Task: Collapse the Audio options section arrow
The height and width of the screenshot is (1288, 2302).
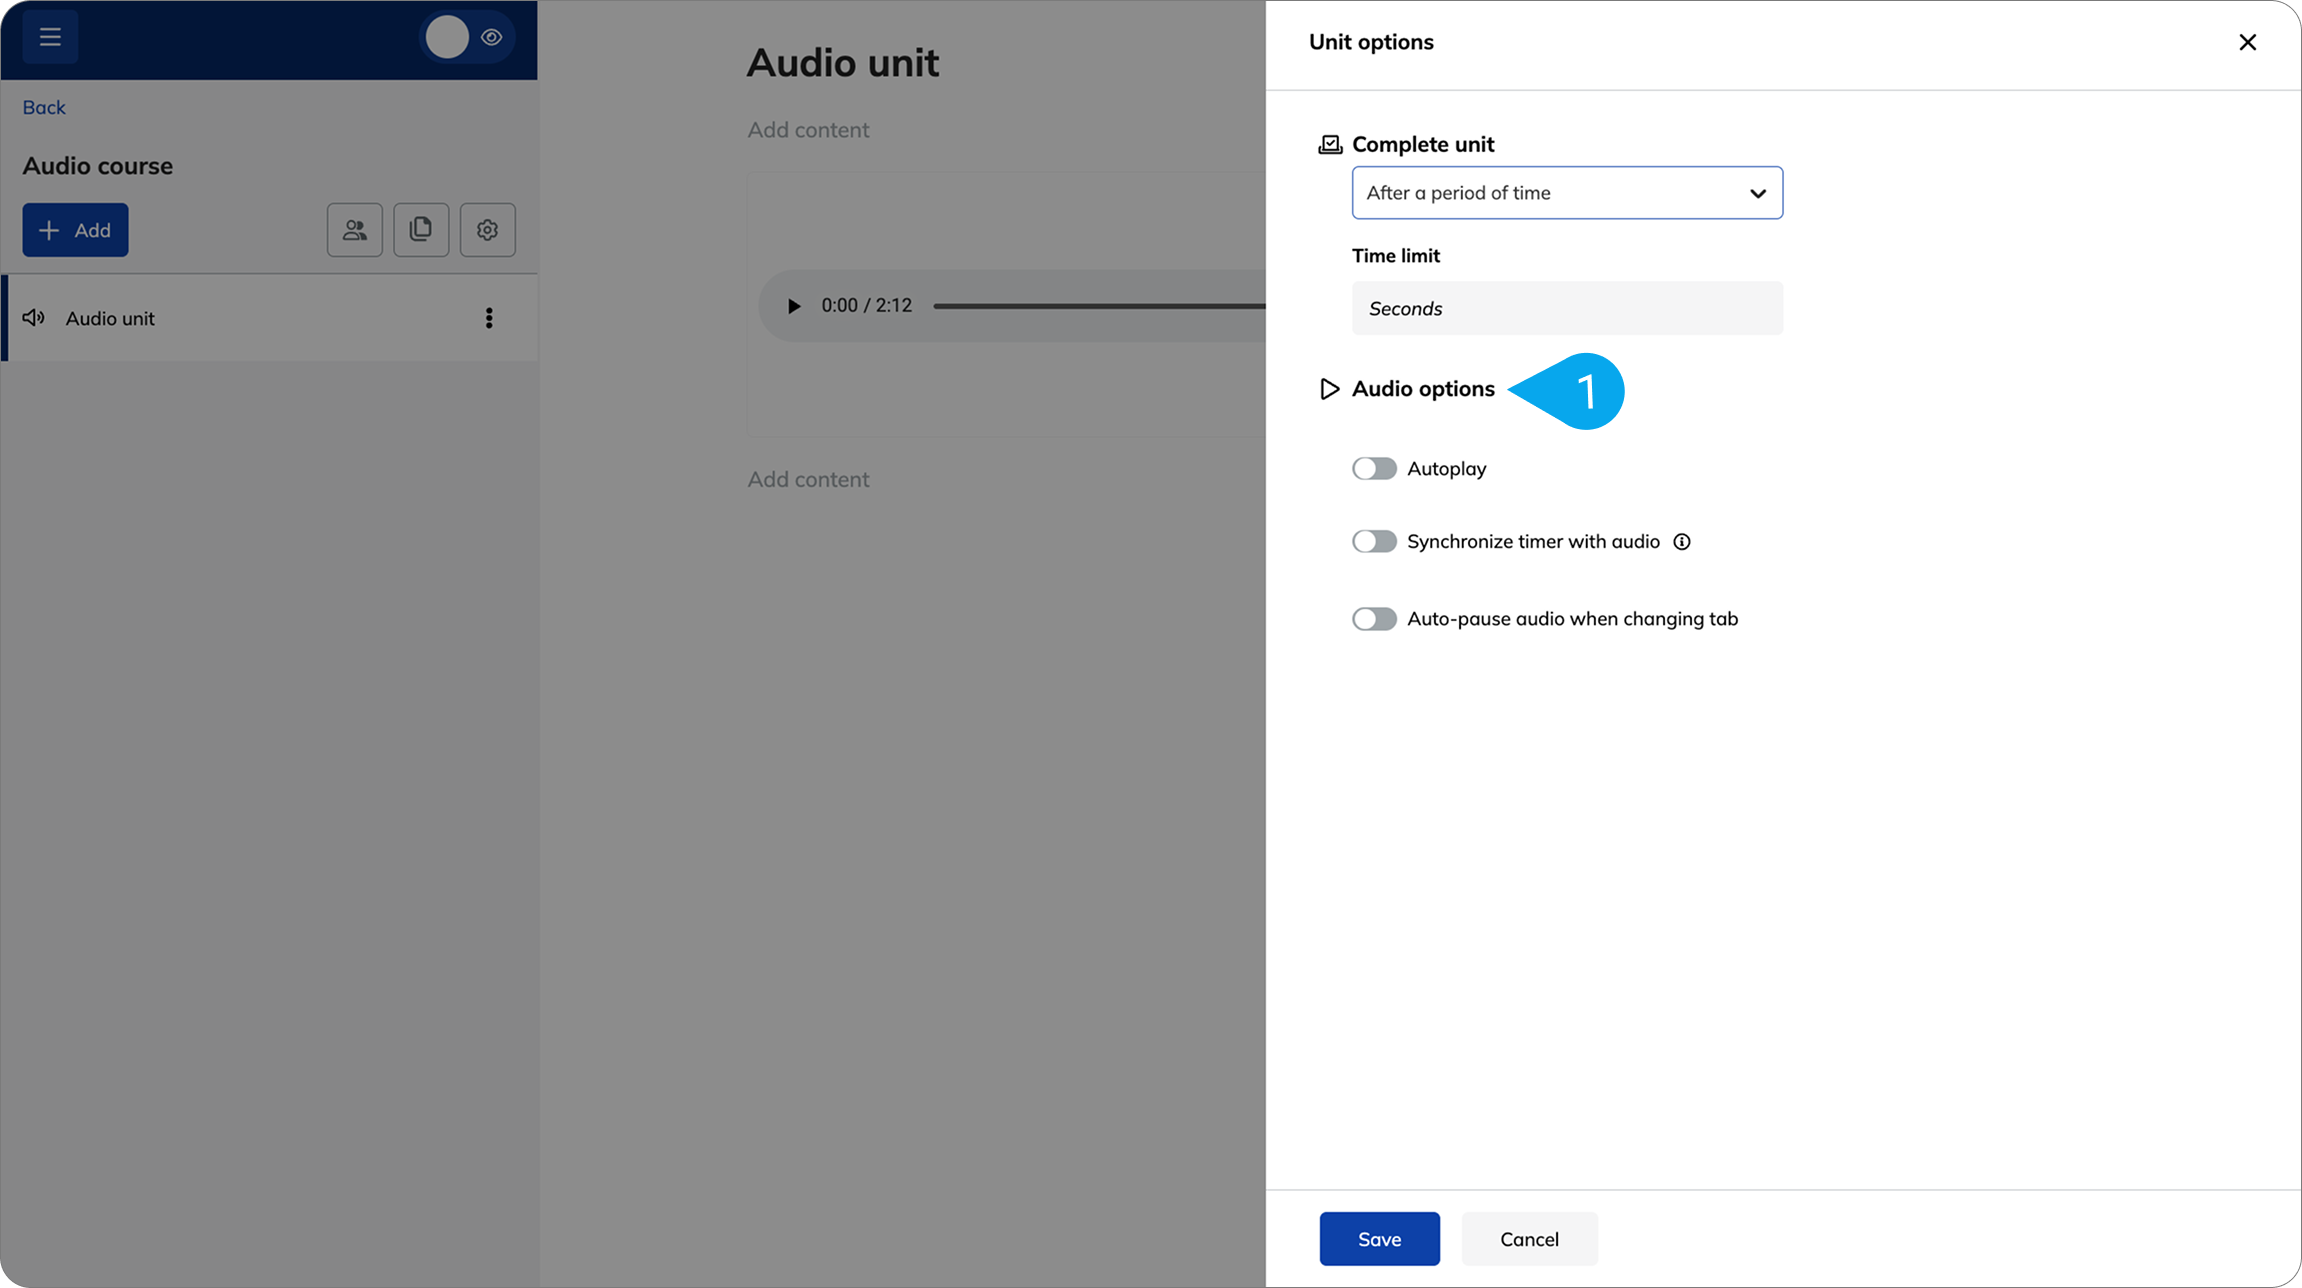Action: [1329, 389]
